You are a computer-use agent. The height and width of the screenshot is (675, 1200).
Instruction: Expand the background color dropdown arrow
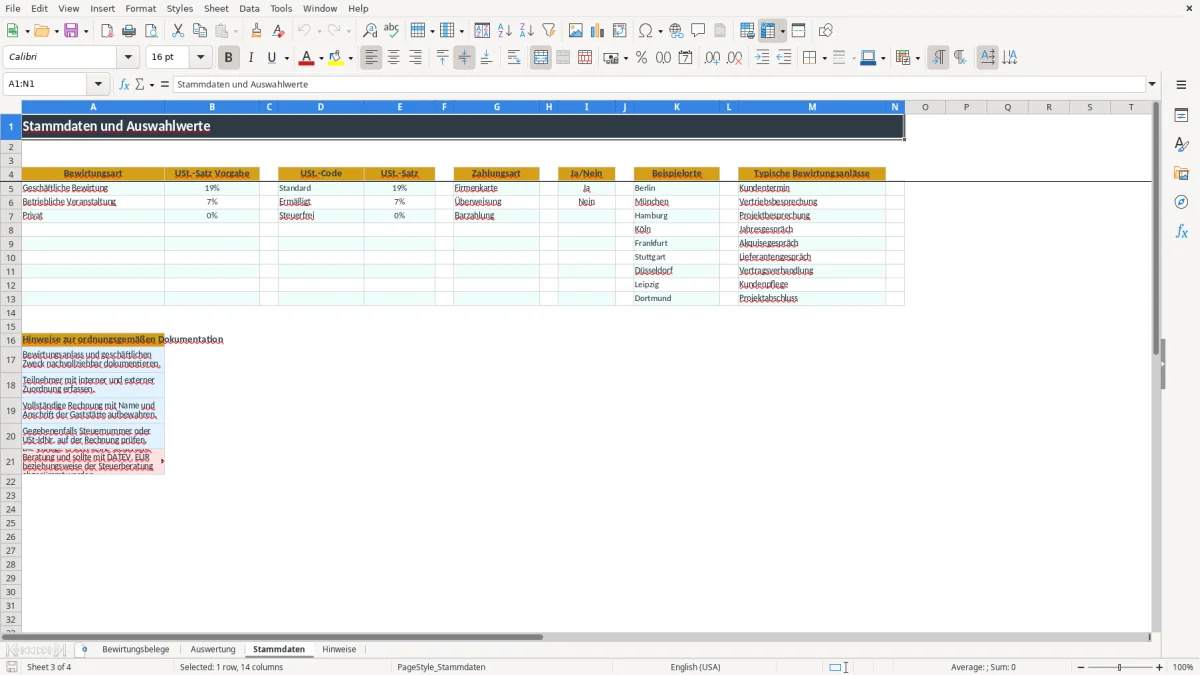click(x=351, y=58)
